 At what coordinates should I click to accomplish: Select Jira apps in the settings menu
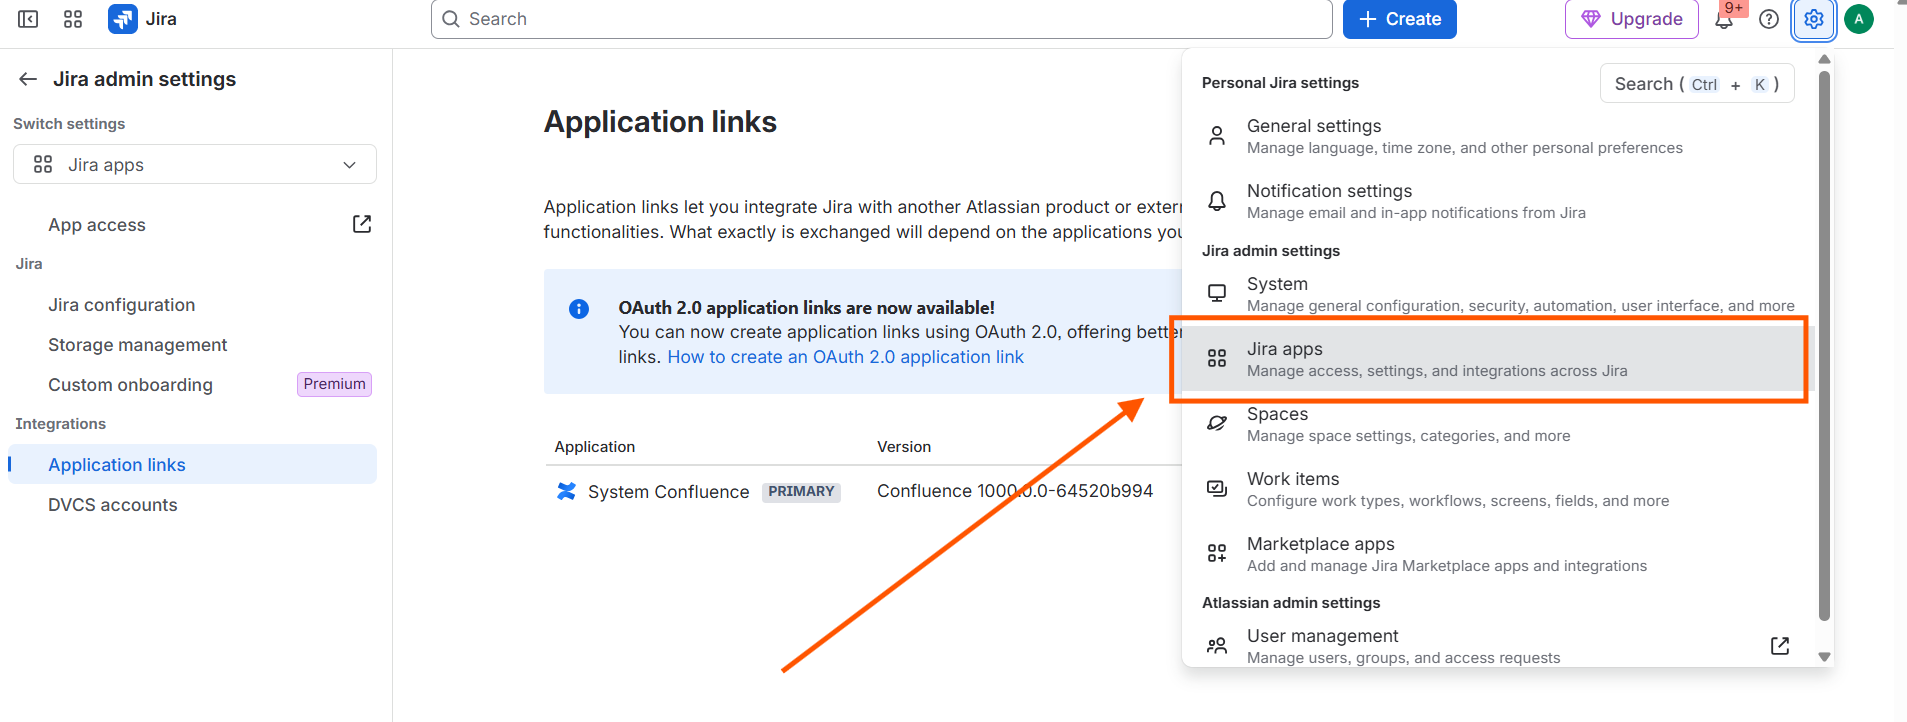(x=1498, y=358)
